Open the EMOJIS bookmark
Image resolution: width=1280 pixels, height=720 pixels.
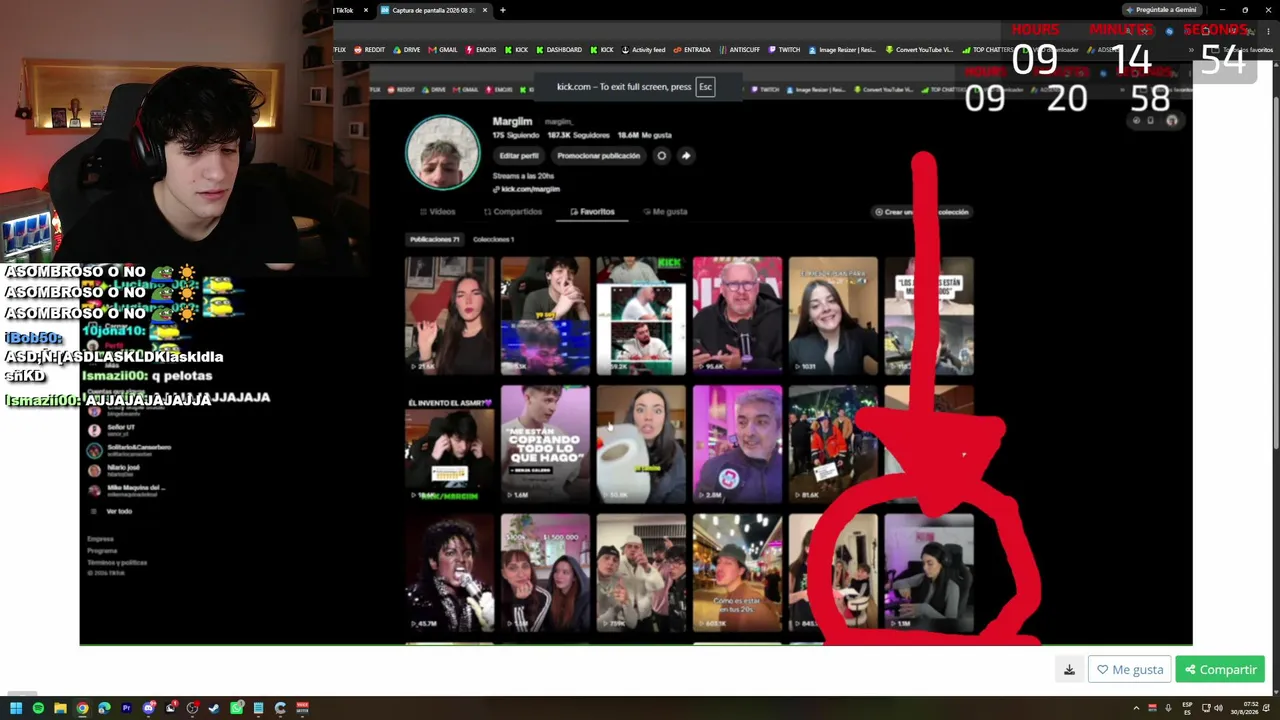coord(481,50)
